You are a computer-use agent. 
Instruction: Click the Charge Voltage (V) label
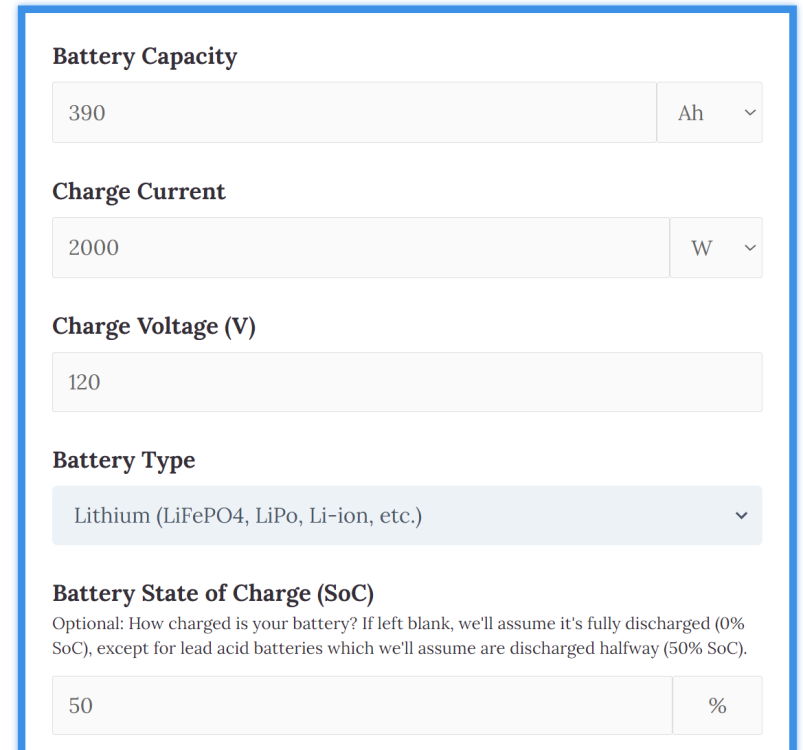click(x=154, y=326)
